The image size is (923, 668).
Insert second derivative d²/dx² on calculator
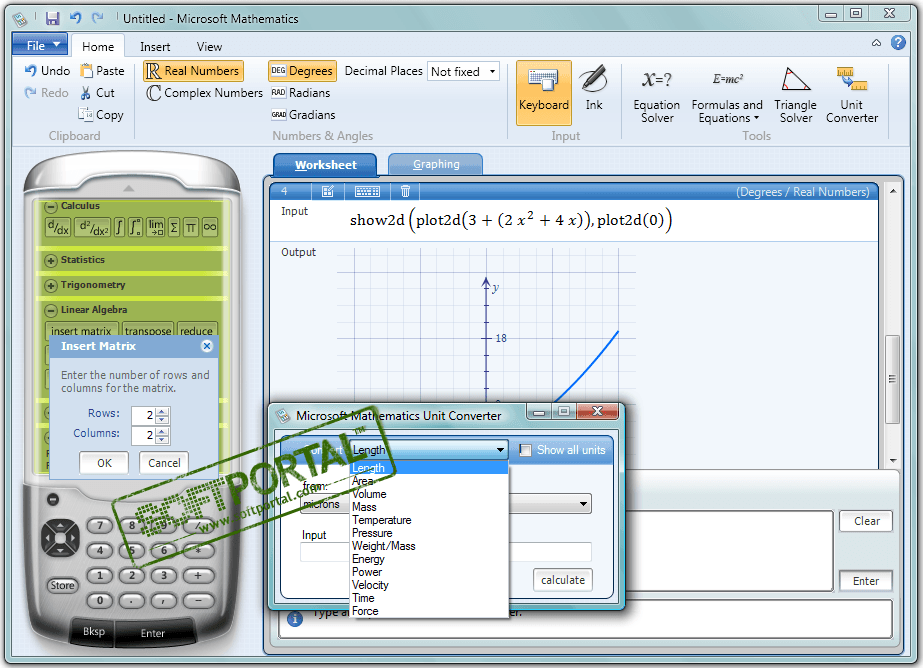tap(93, 228)
